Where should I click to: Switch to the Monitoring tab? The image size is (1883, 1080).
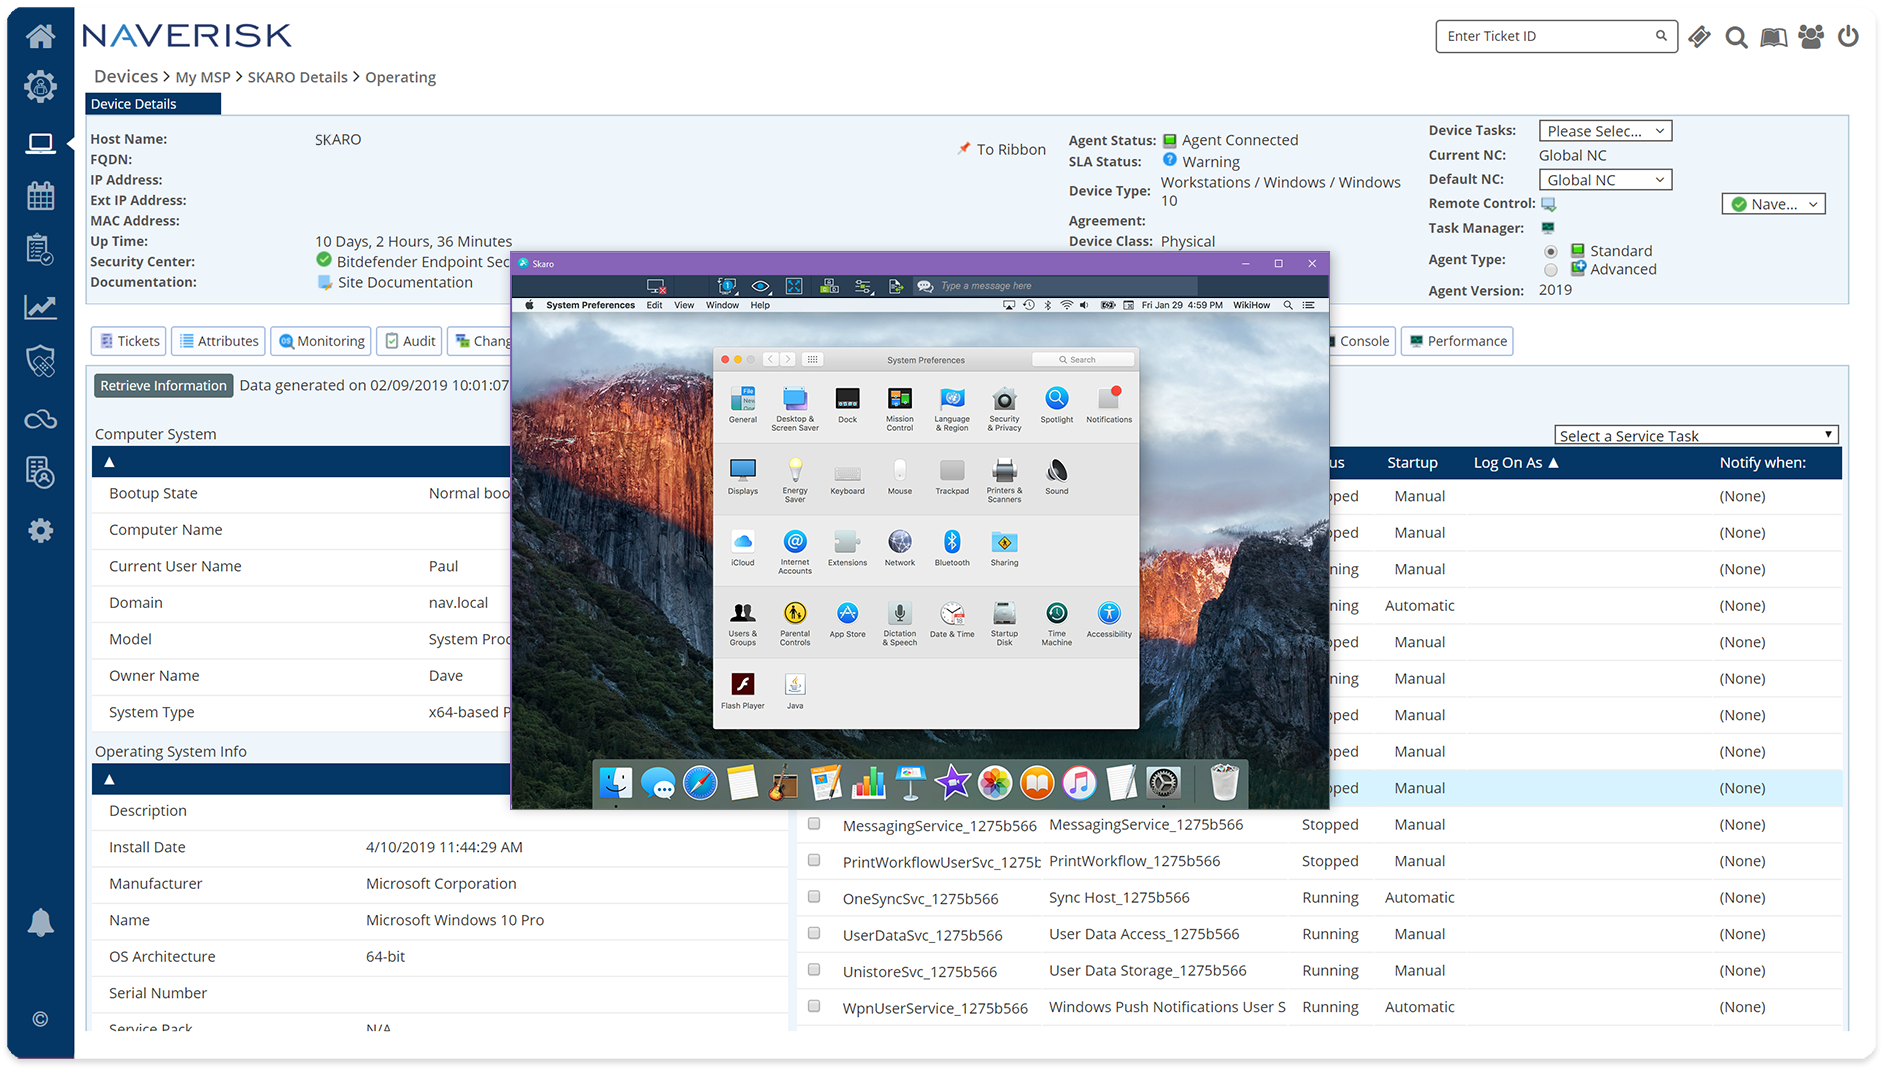tap(321, 341)
